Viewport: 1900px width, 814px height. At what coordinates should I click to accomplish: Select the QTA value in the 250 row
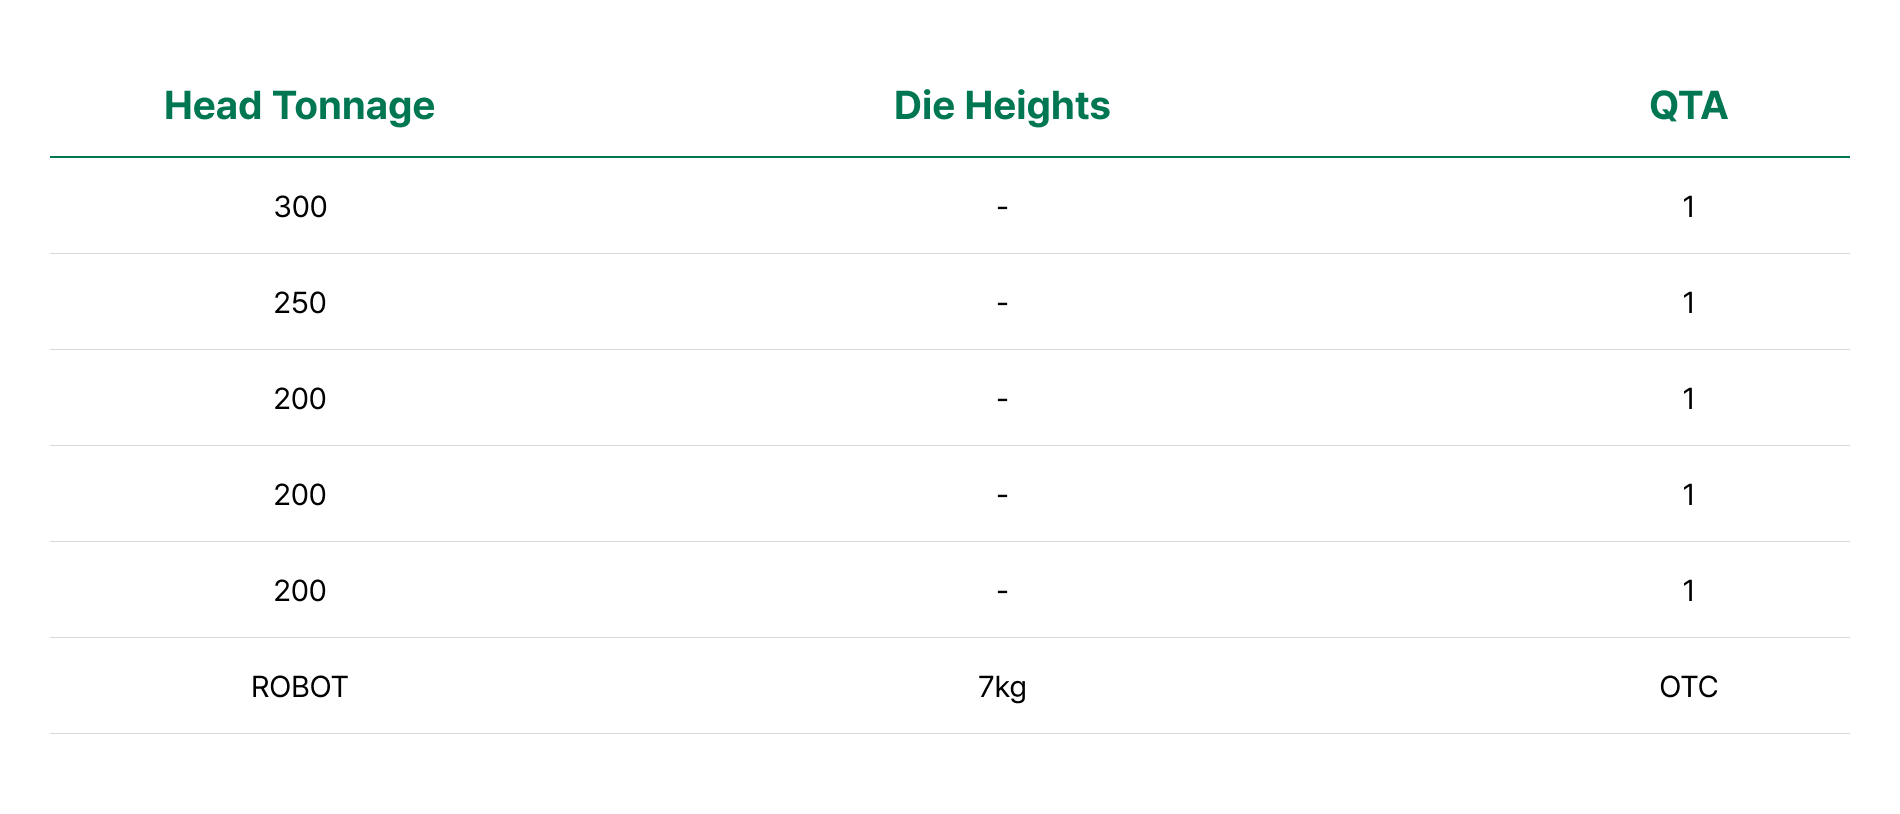point(1688,303)
